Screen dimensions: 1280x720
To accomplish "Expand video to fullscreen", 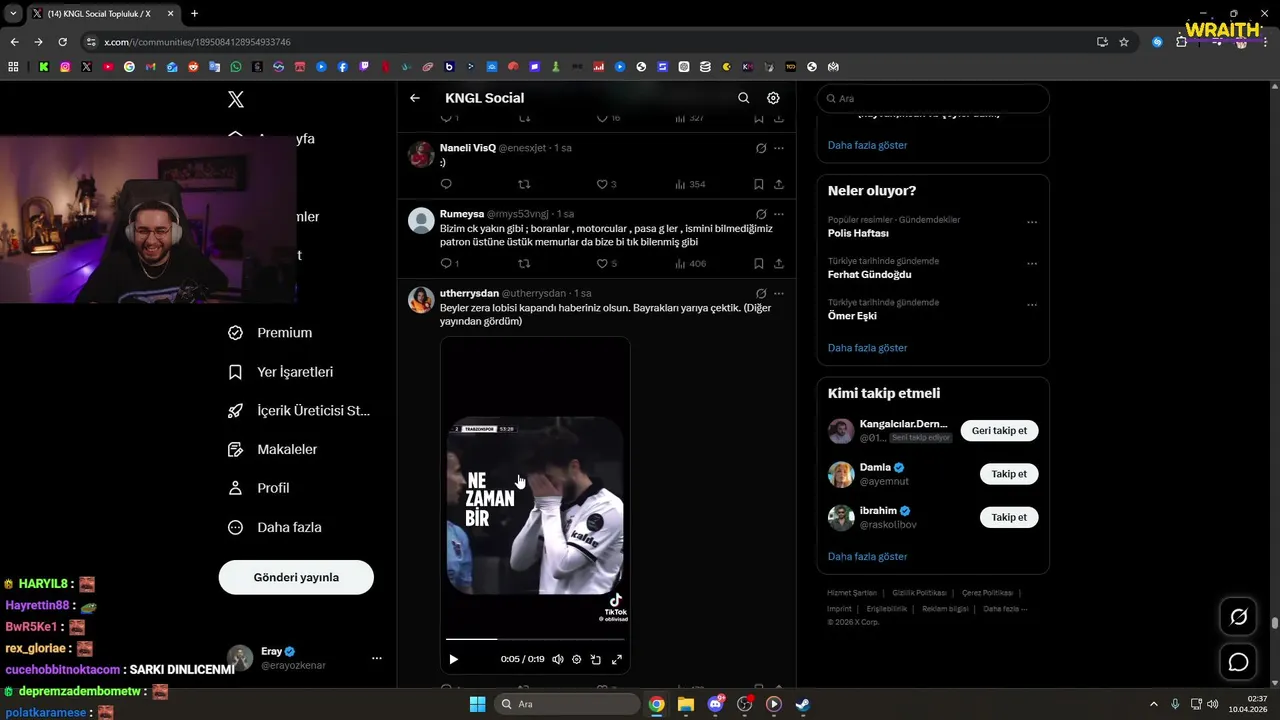I will [617, 659].
